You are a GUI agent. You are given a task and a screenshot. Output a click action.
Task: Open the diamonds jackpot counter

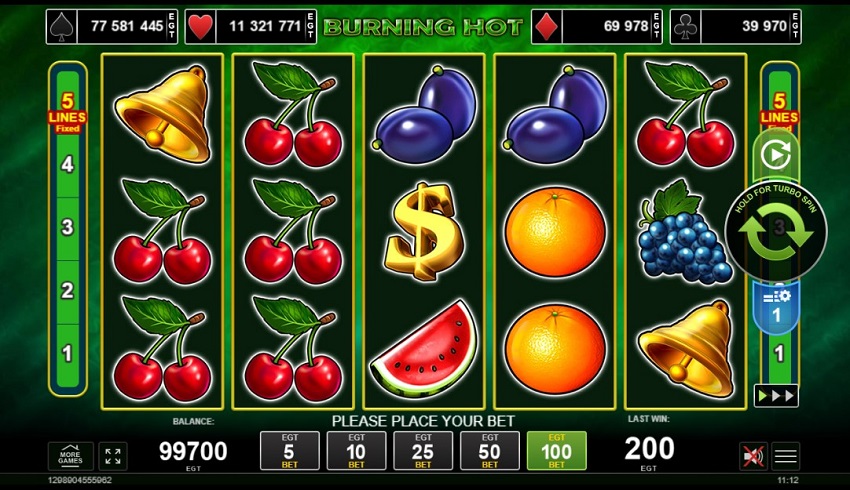click(597, 27)
